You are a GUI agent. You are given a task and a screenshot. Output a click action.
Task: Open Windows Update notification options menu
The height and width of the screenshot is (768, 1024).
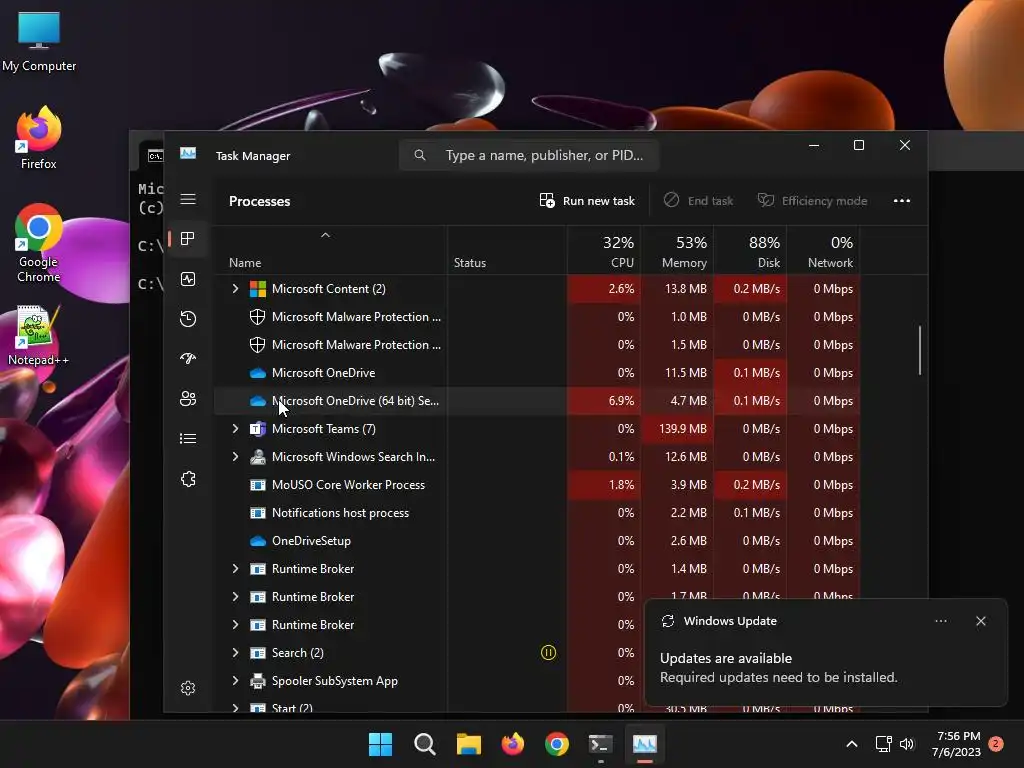pyautogui.click(x=941, y=622)
